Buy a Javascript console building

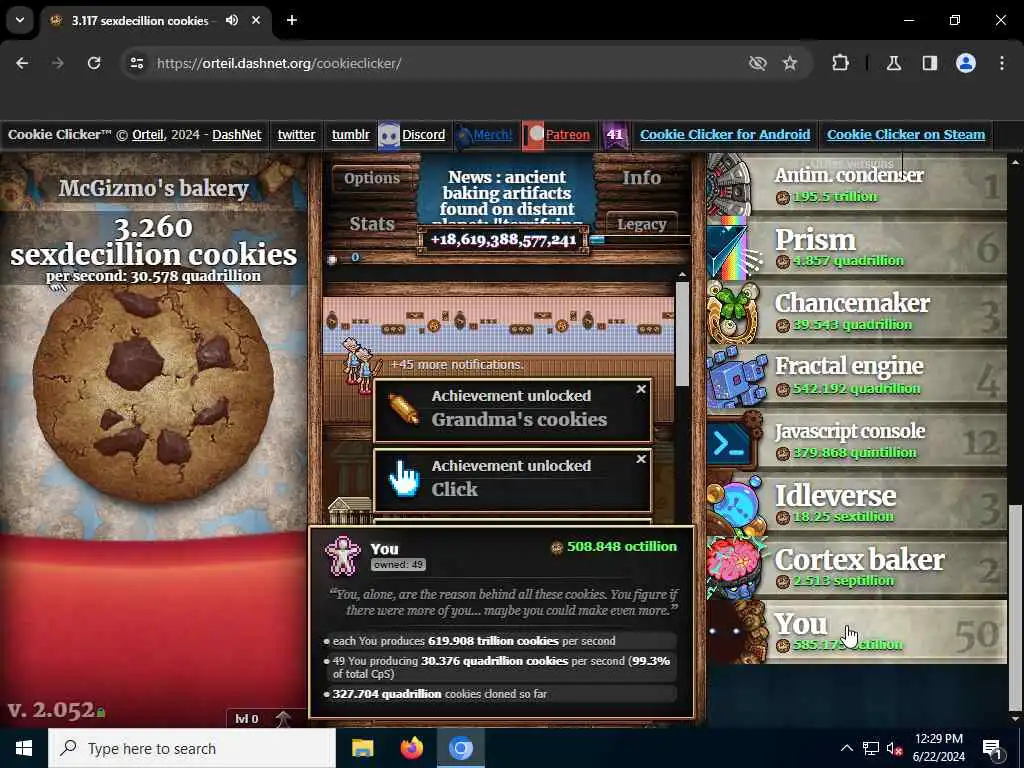(857, 440)
